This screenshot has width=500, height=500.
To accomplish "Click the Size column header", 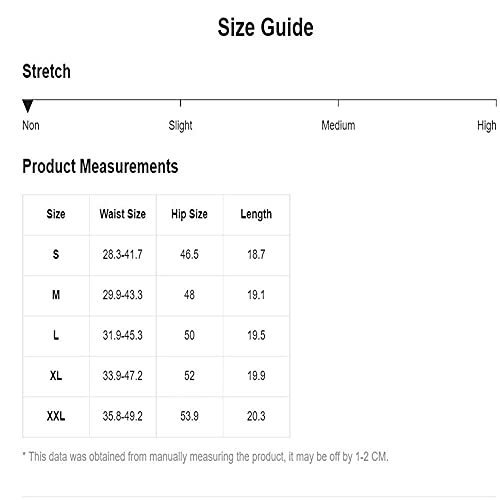I will 56,214.
